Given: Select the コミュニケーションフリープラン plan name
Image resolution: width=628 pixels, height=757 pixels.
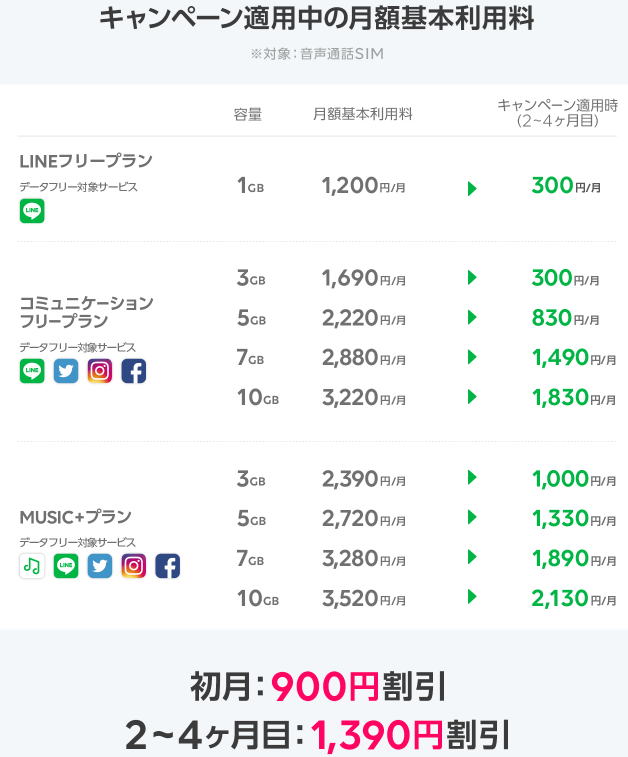Looking at the screenshot, I should tap(86, 311).
